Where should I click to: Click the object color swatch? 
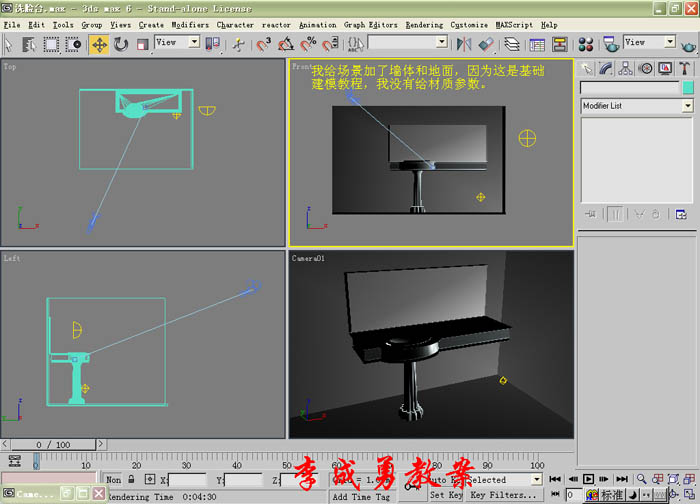click(x=688, y=87)
